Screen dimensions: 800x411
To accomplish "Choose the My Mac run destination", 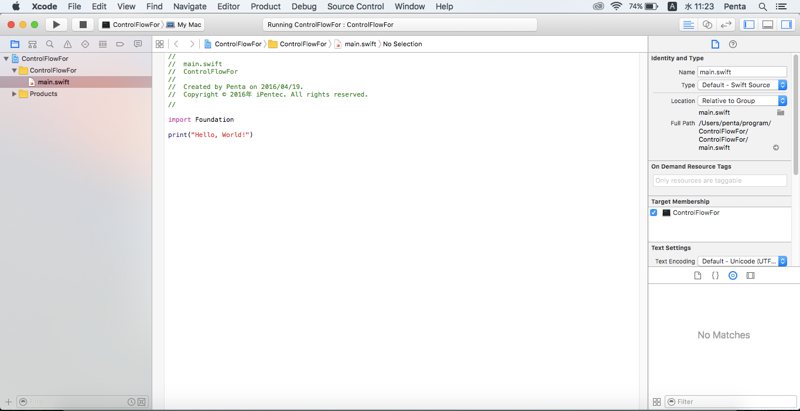I will pyautogui.click(x=184, y=24).
